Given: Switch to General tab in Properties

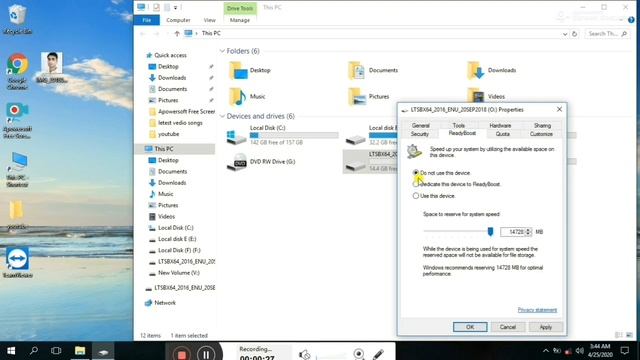Looking at the screenshot, I should click(x=420, y=126).
